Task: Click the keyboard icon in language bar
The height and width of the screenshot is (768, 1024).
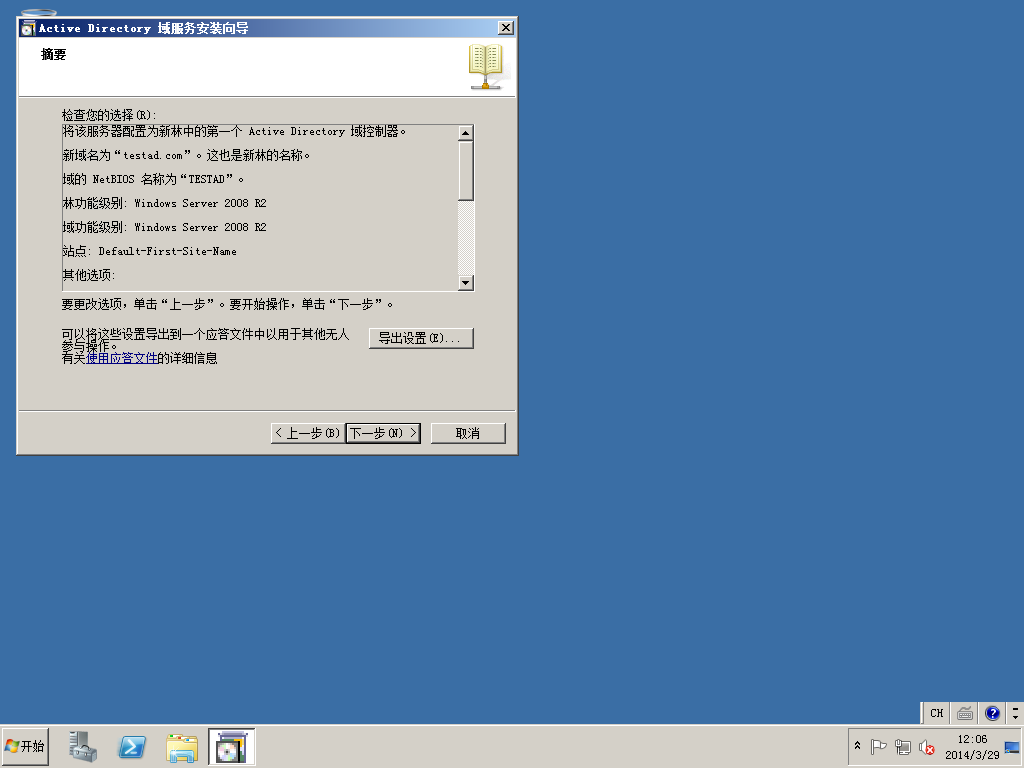Action: (x=965, y=713)
